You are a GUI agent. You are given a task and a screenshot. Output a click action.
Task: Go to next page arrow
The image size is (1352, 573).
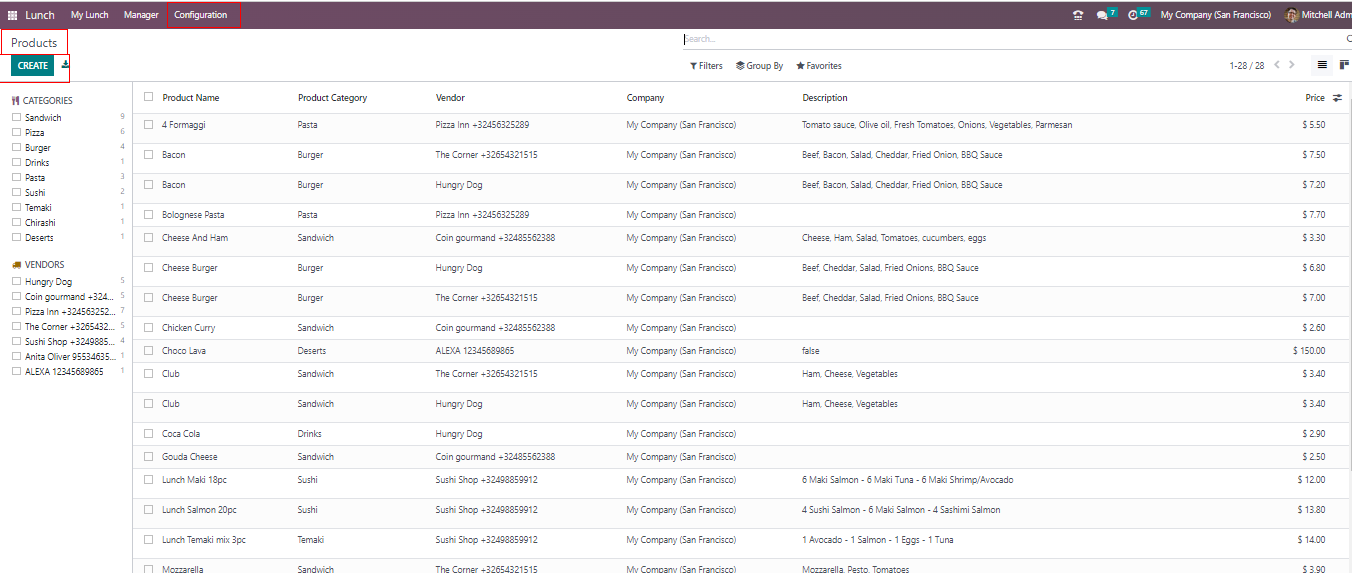point(1292,65)
